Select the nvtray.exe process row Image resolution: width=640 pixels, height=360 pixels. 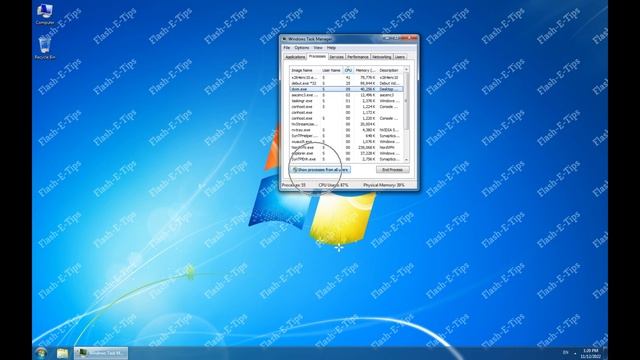[346, 130]
